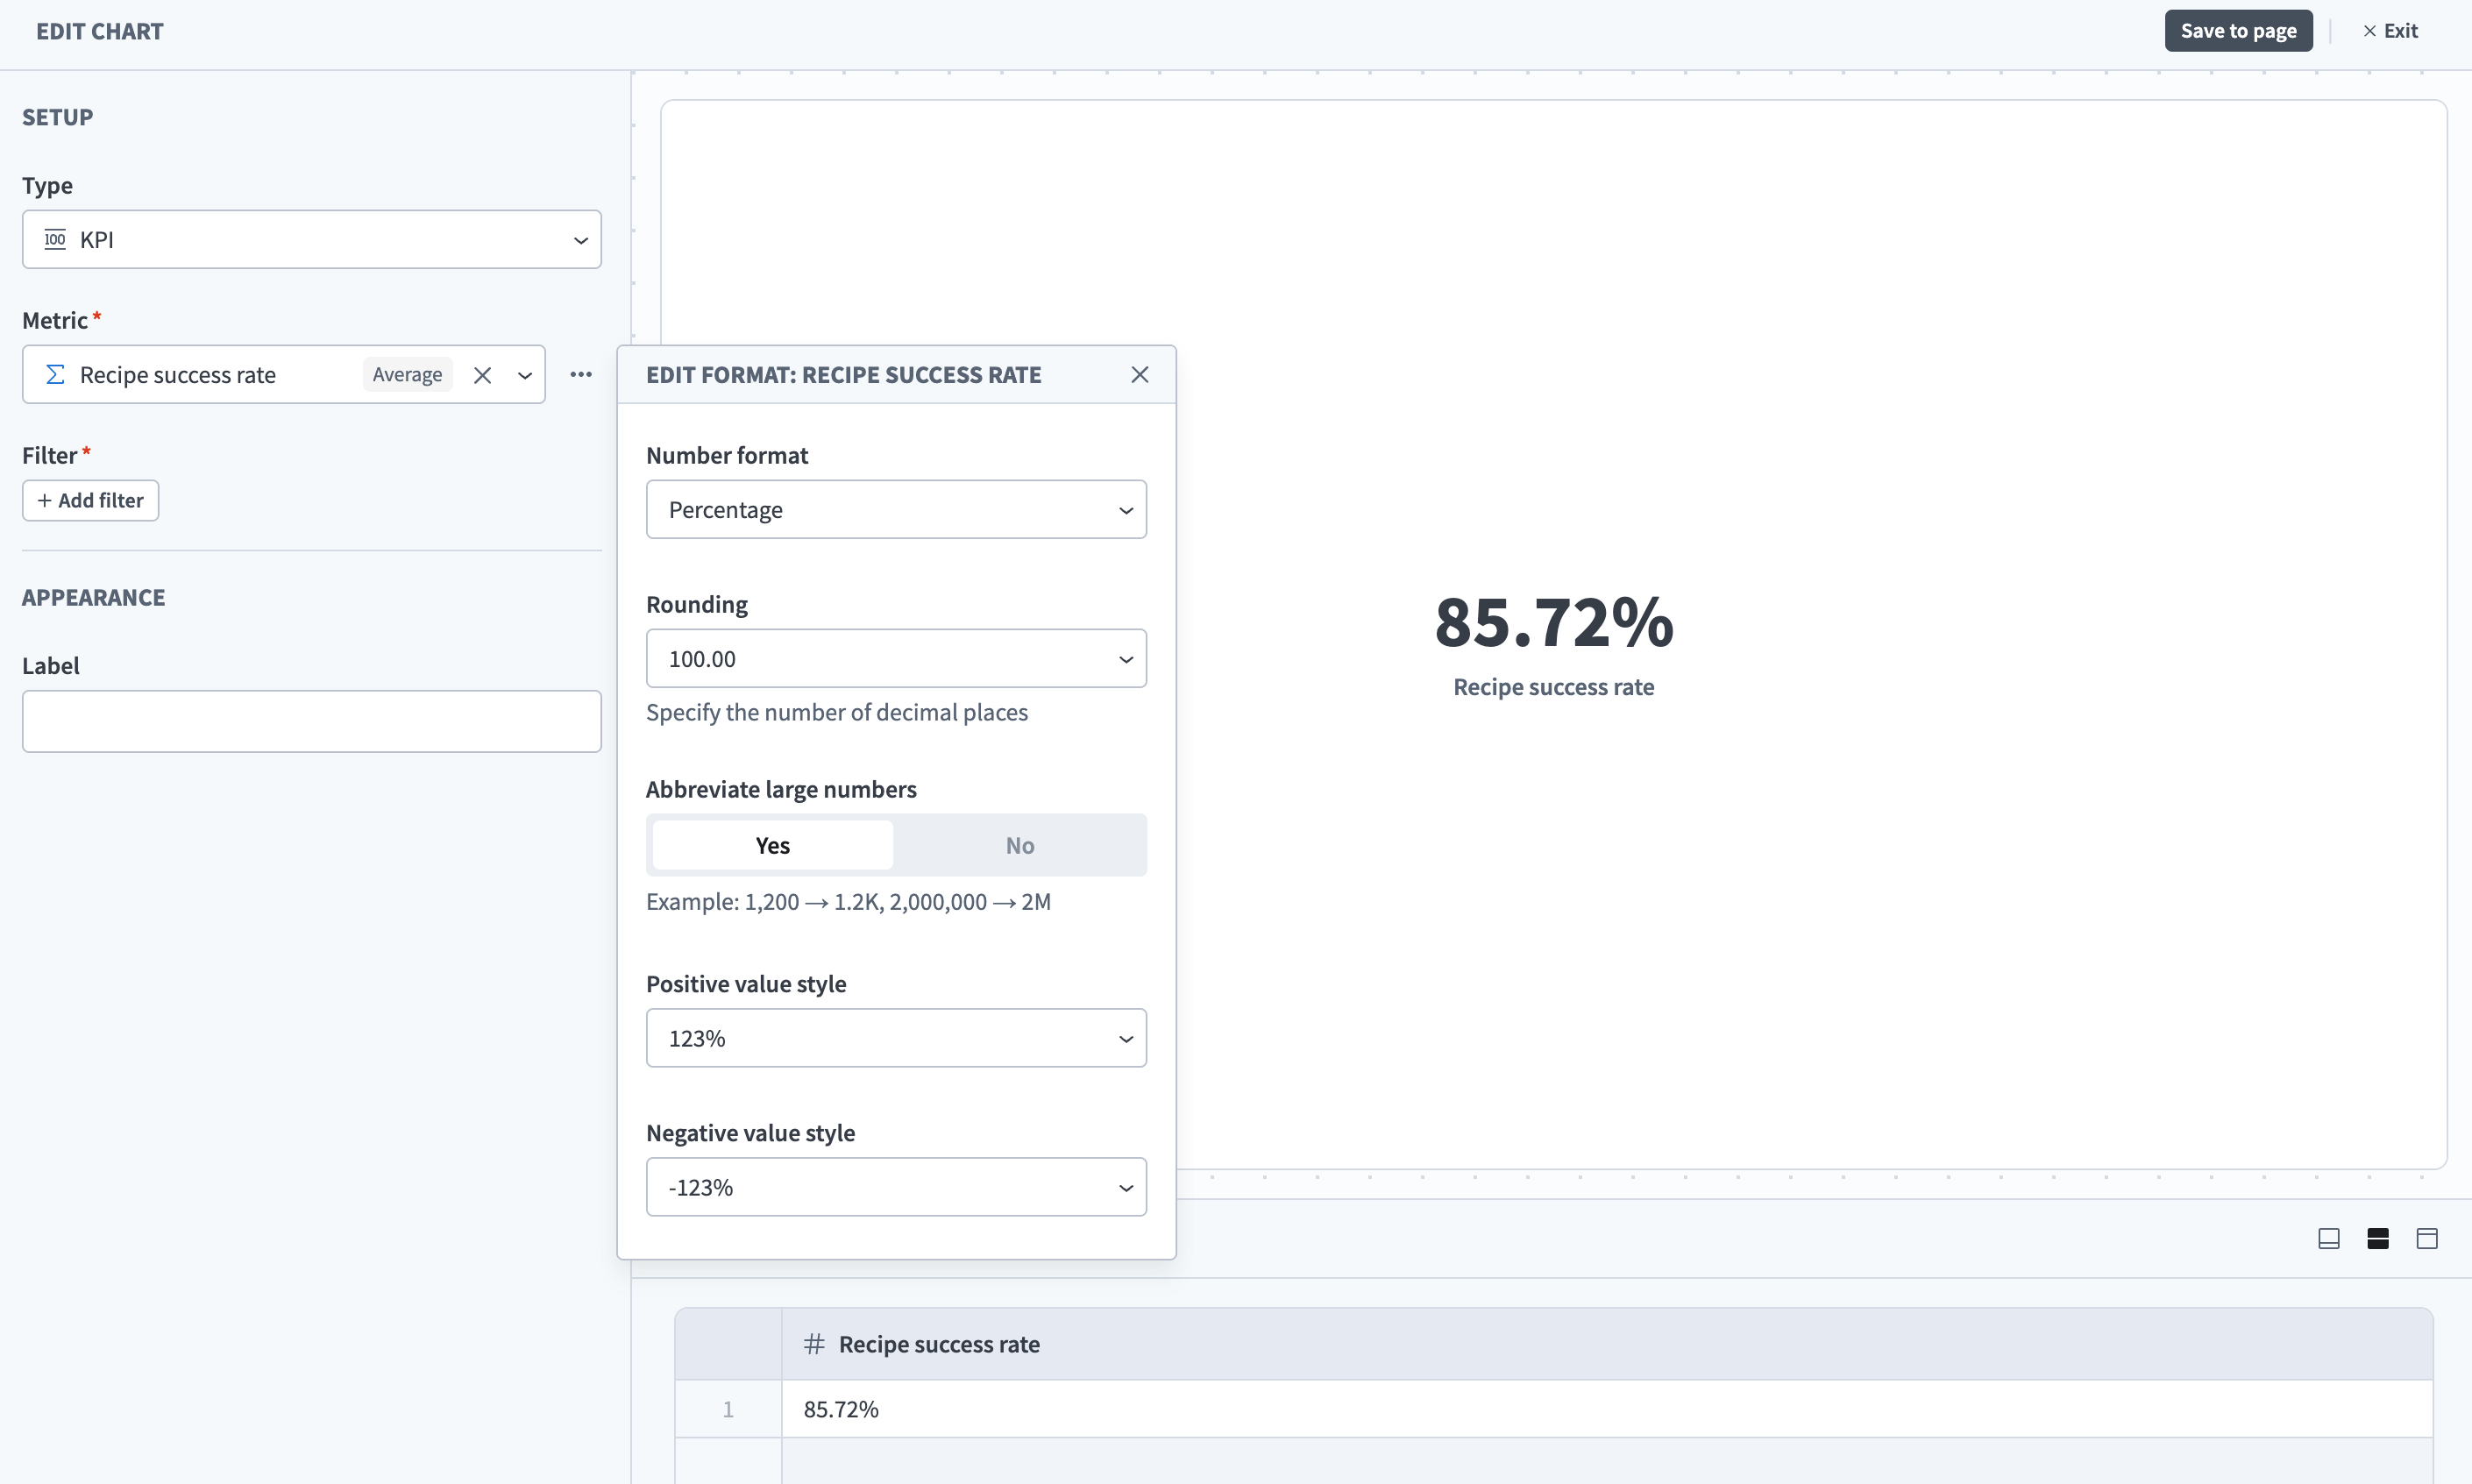The height and width of the screenshot is (1484, 2472).
Task: Click the 85.72% KPI value in preview
Action: 1554,622
